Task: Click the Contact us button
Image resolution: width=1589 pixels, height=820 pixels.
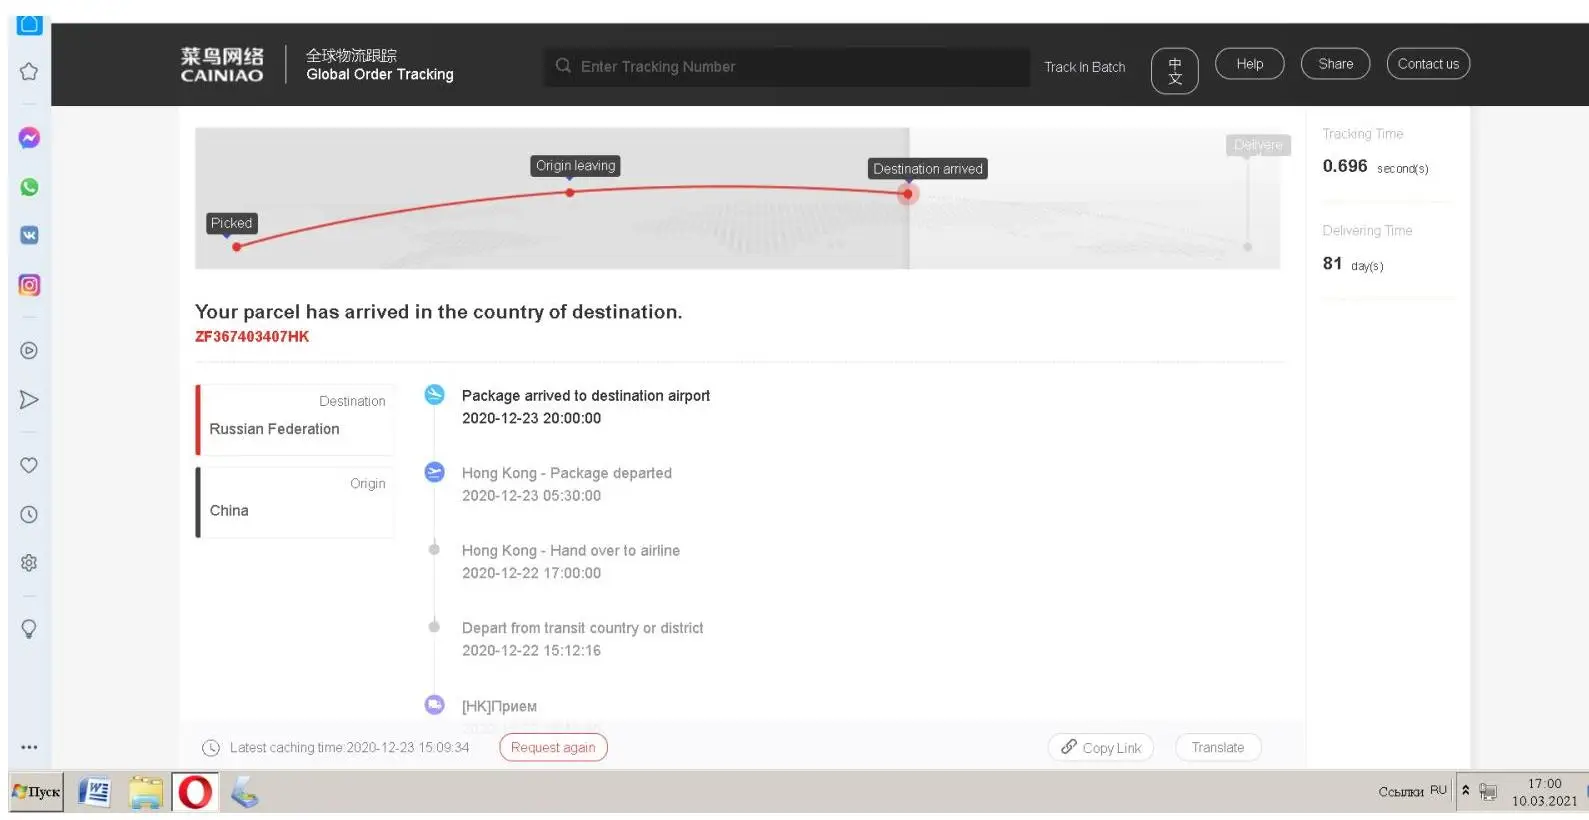Action: [x=1428, y=64]
